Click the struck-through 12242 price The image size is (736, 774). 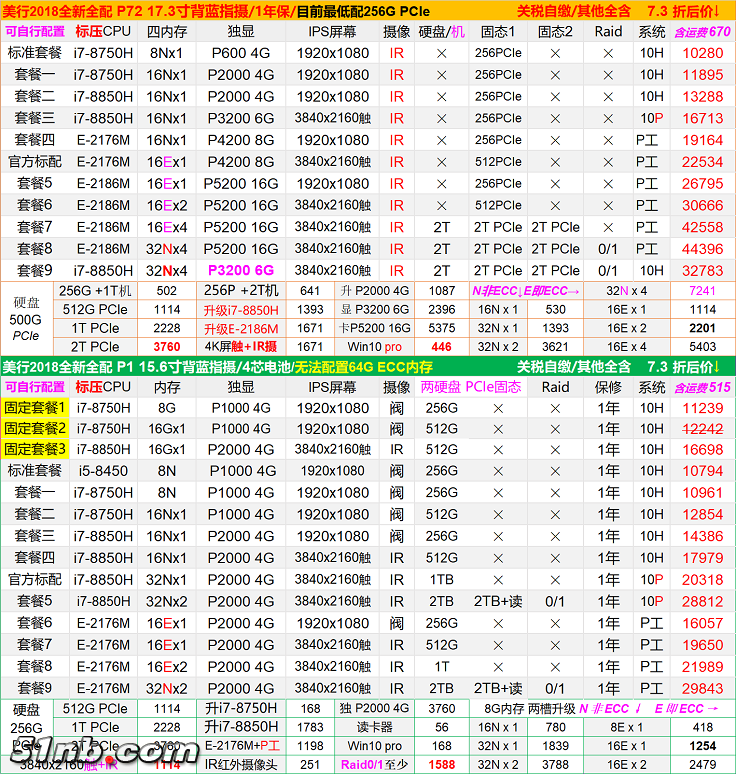(702, 429)
